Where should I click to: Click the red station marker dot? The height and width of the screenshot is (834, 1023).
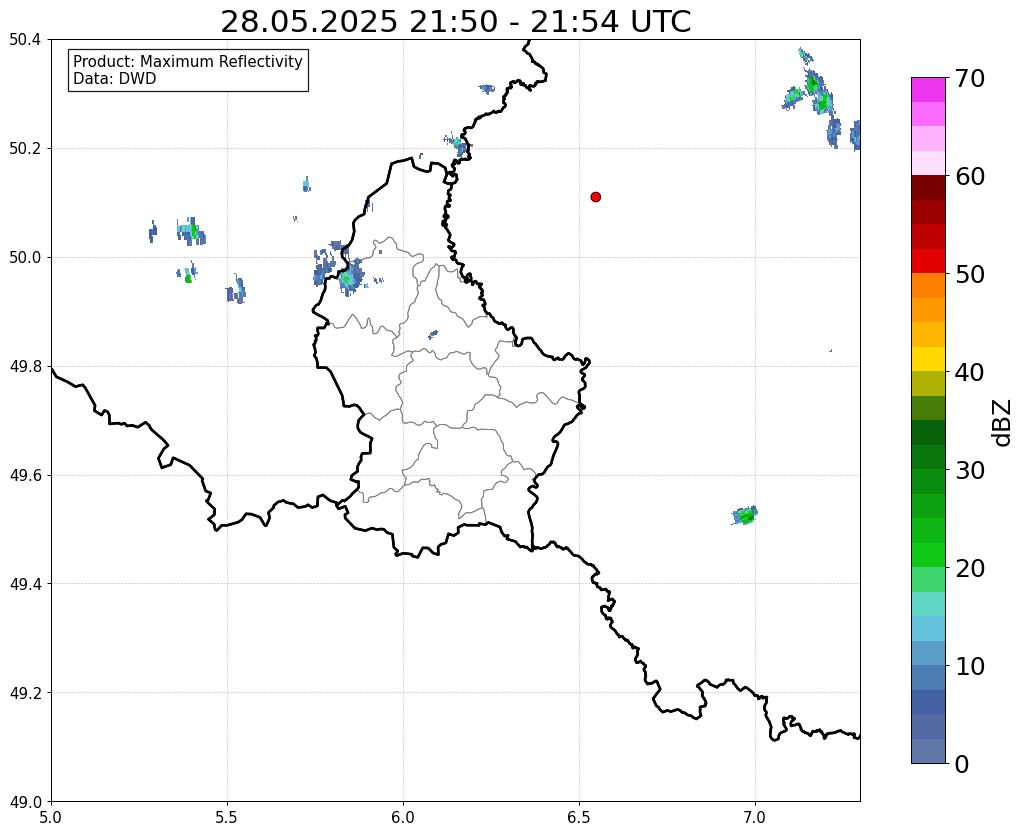point(595,197)
